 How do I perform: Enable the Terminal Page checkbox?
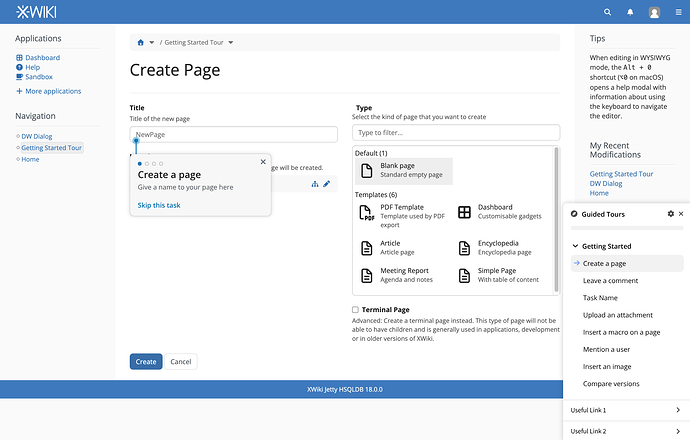355,310
